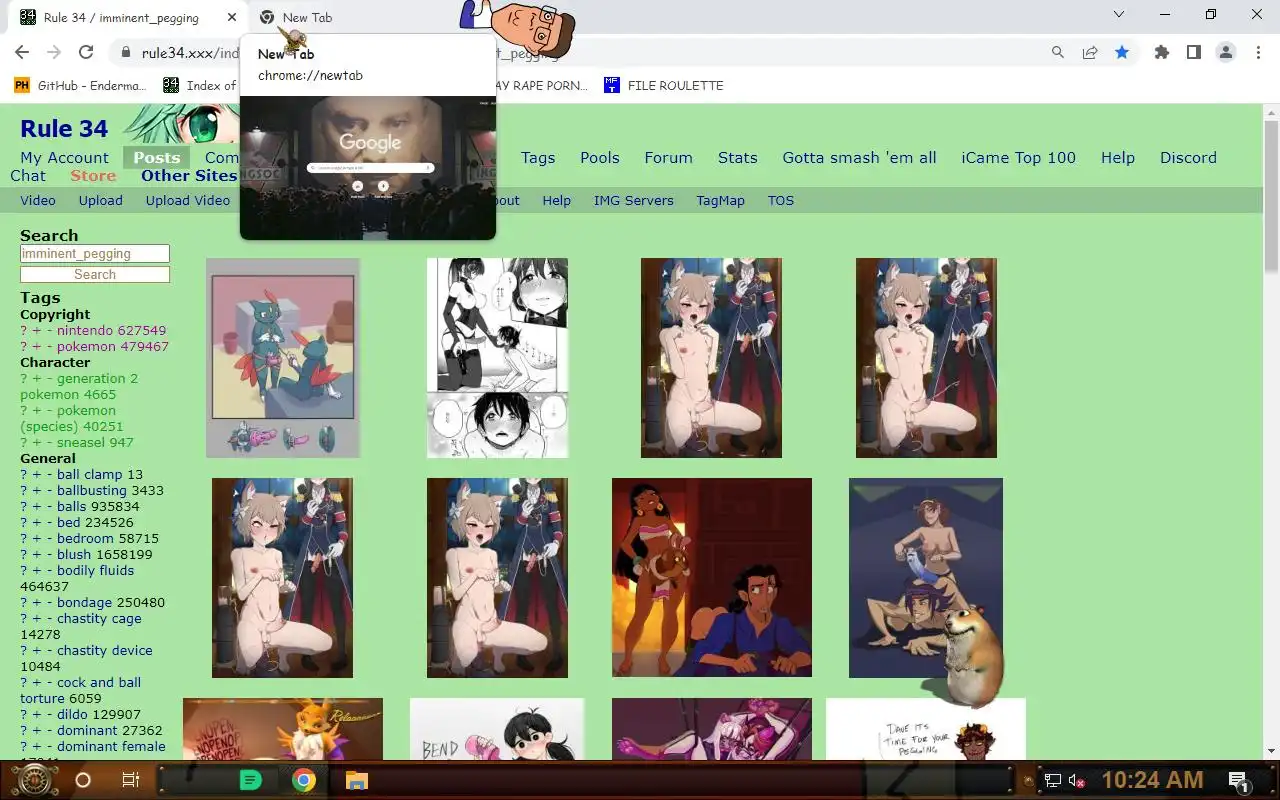
Task: Open the Video submenu link
Action: (x=38, y=200)
